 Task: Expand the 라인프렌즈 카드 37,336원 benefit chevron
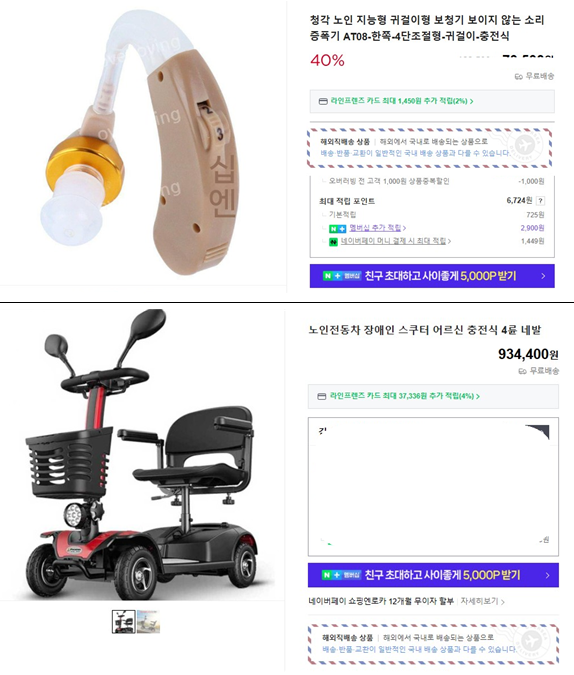(x=478, y=396)
